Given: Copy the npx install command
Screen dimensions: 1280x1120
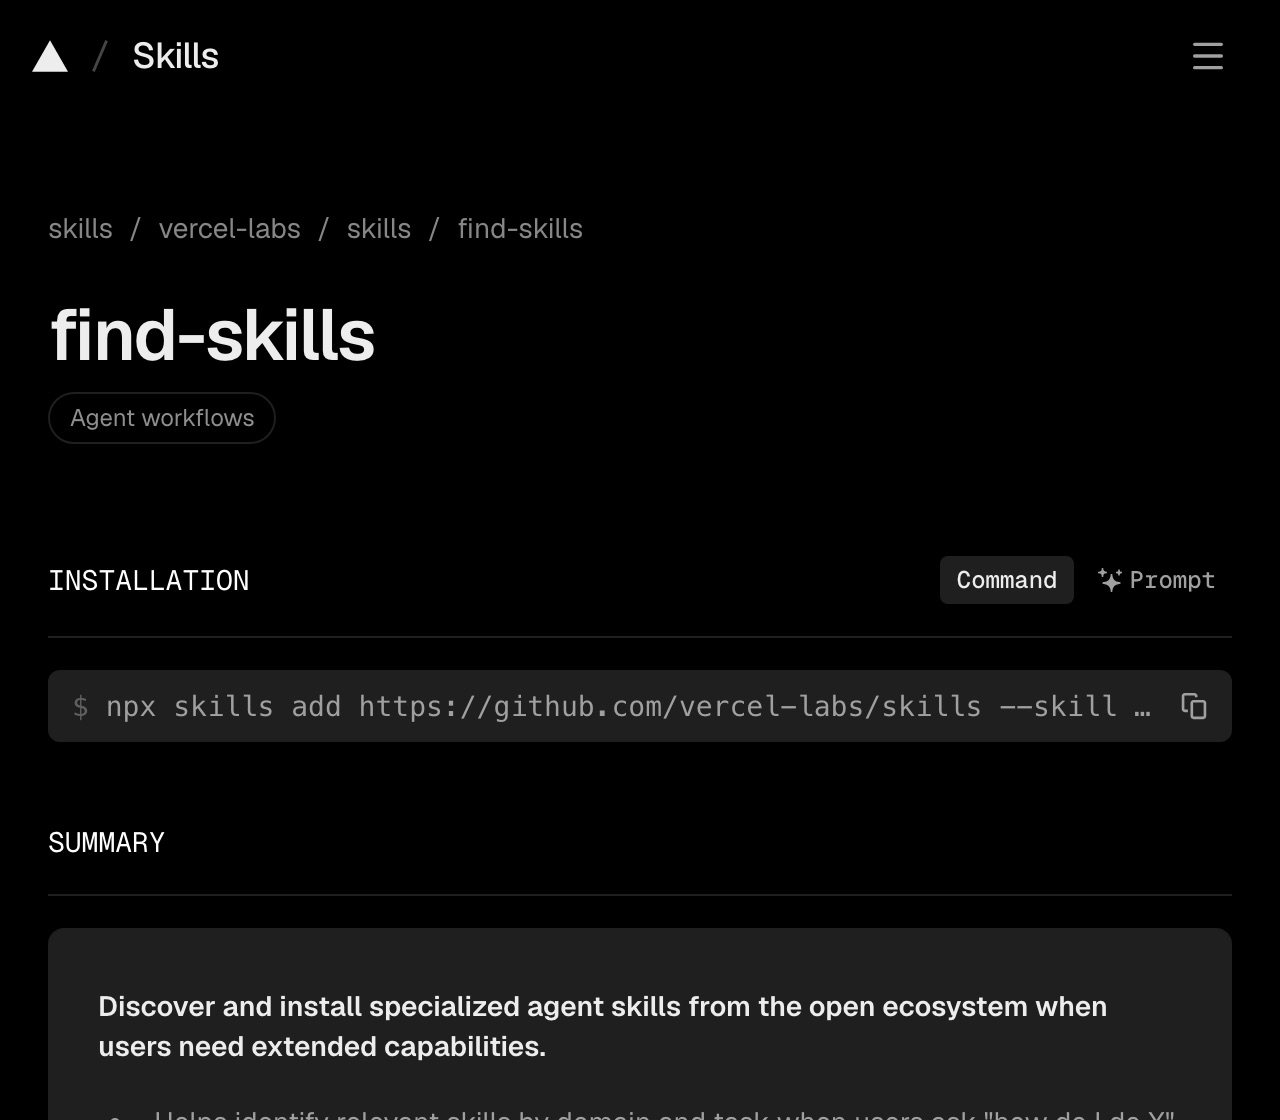Looking at the screenshot, I should (x=1194, y=706).
